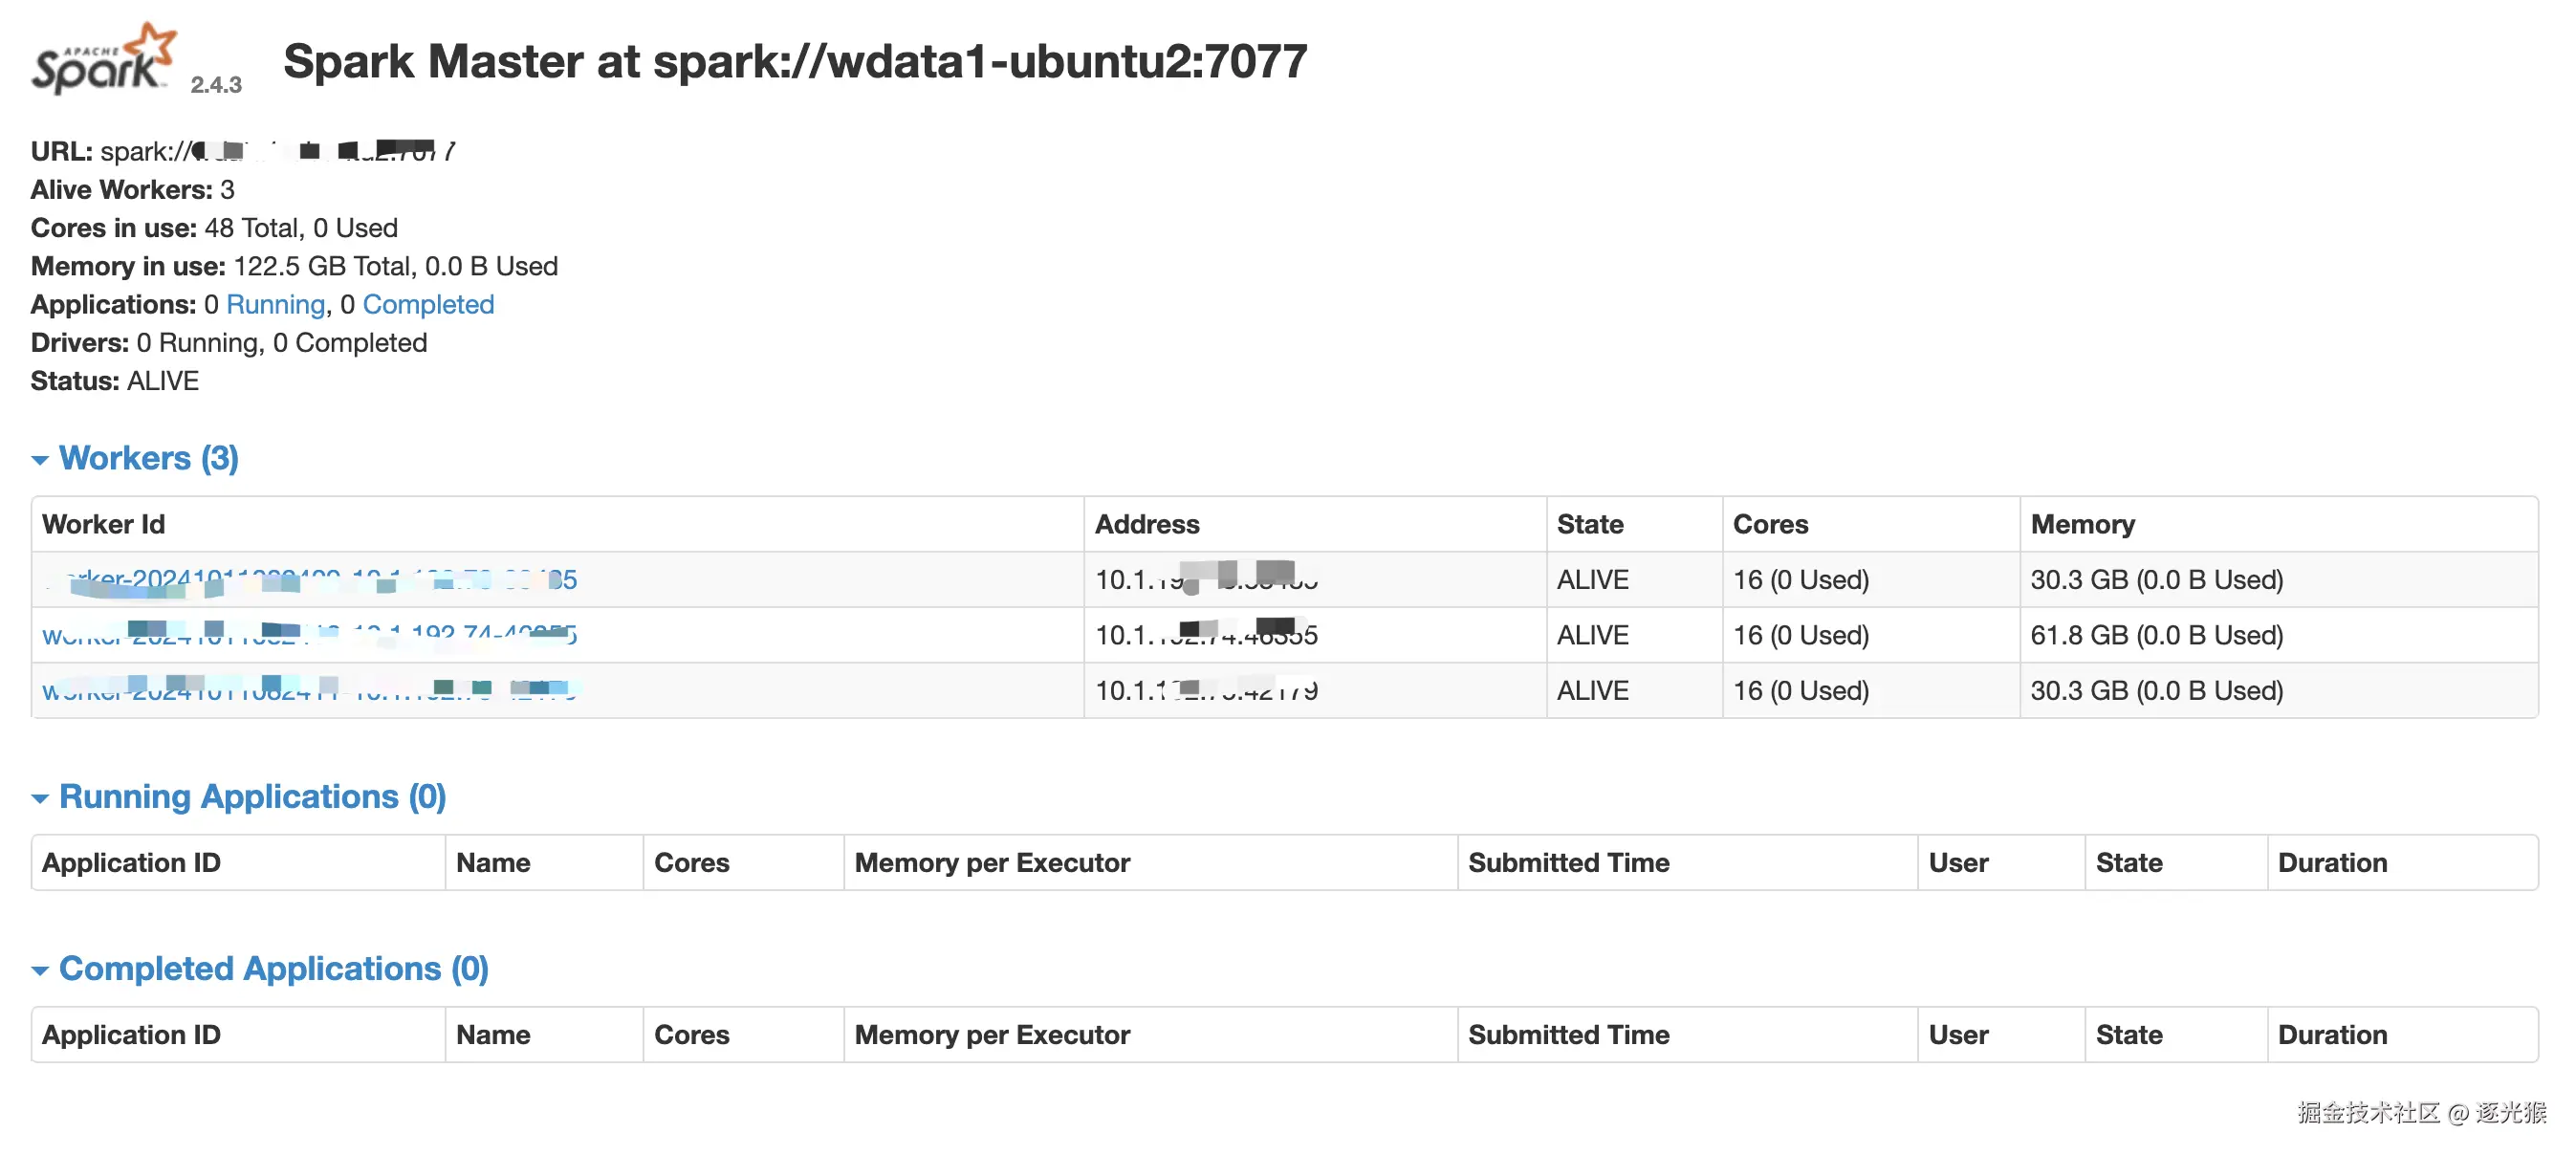2576x1155 pixels.
Task: Collapse the Workers section arrow
Action: coord(40,460)
